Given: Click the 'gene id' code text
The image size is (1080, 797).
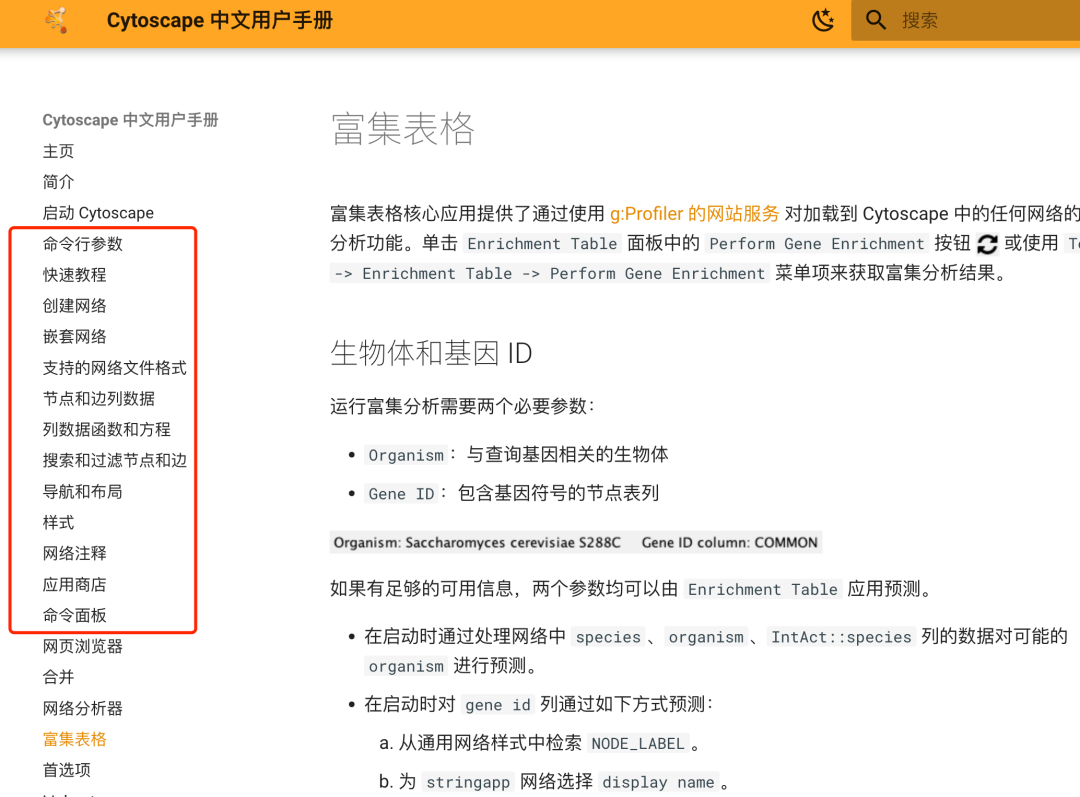Looking at the screenshot, I should (x=497, y=705).
